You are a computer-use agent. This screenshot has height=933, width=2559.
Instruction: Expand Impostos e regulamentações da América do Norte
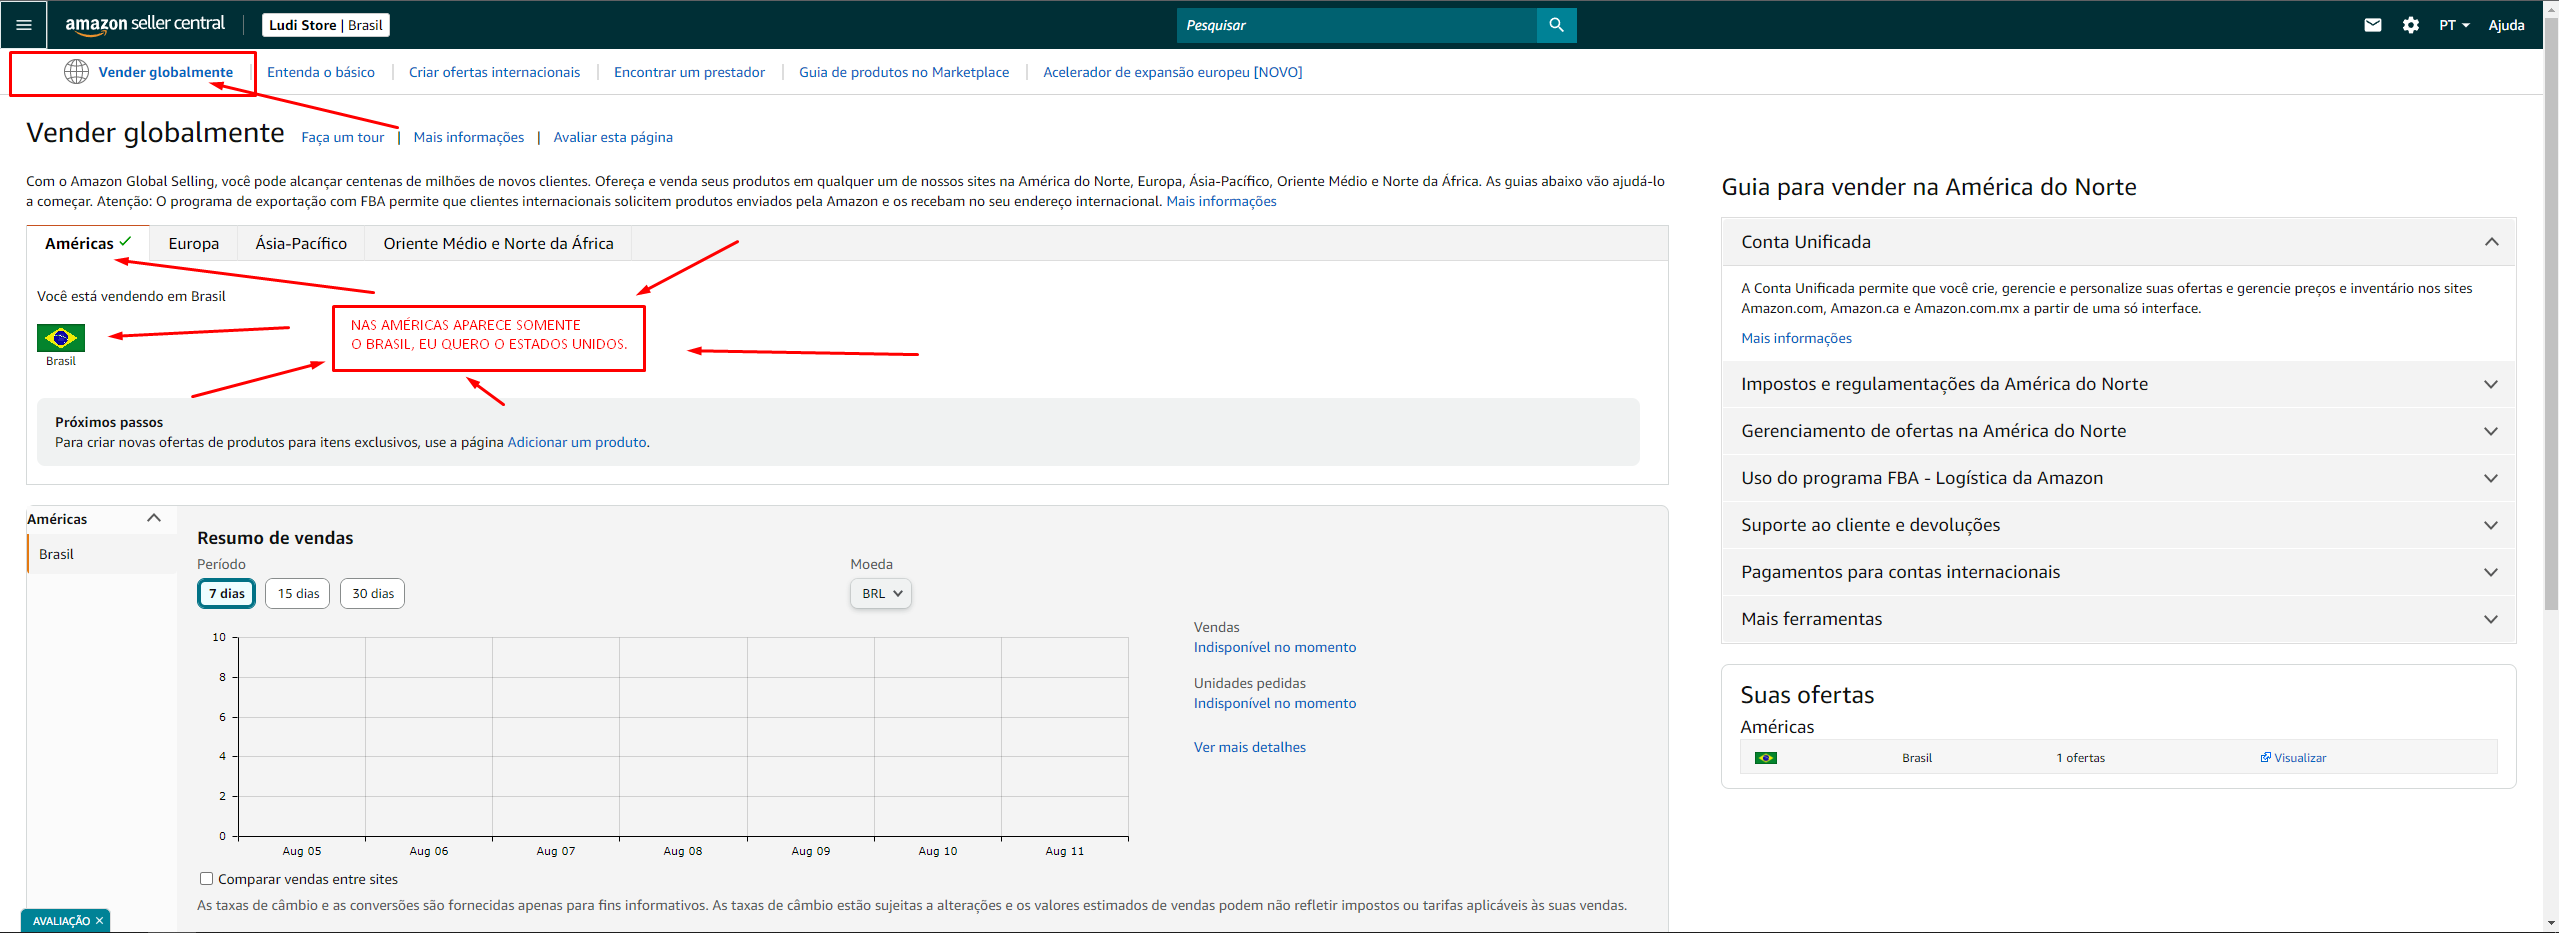tap(2118, 384)
